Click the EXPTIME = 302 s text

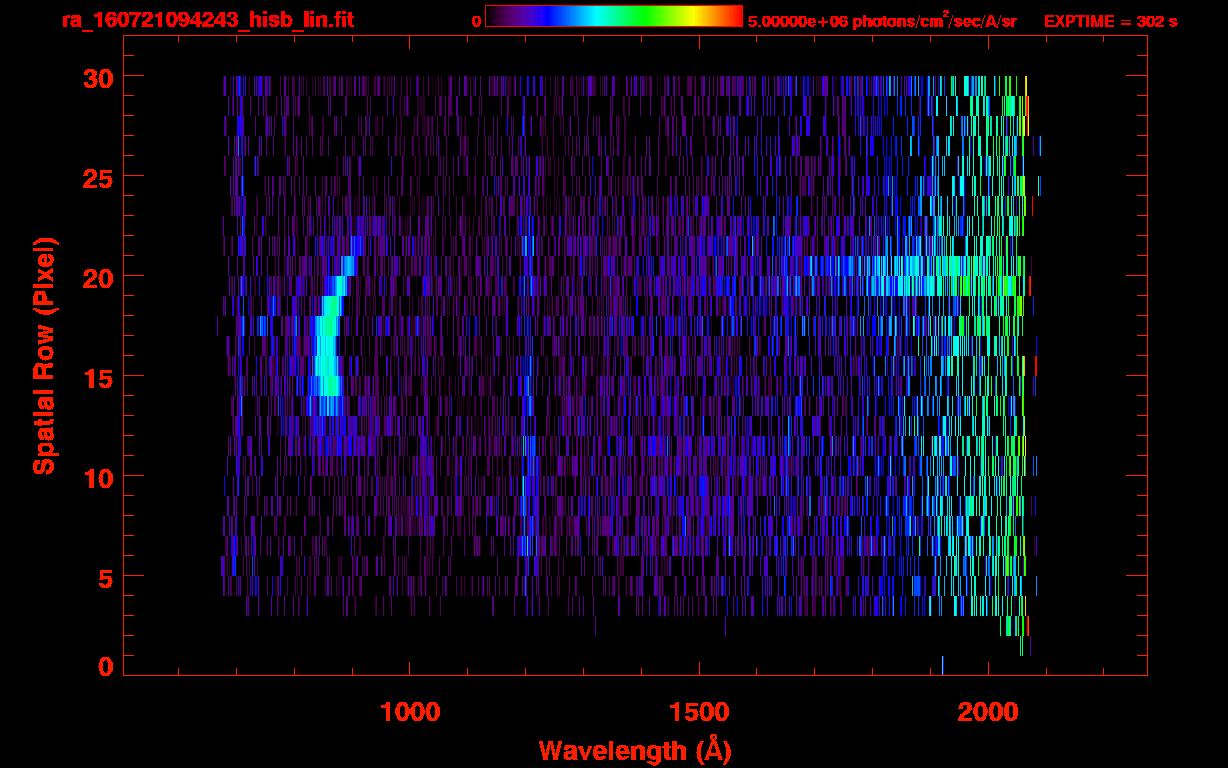coord(1110,21)
